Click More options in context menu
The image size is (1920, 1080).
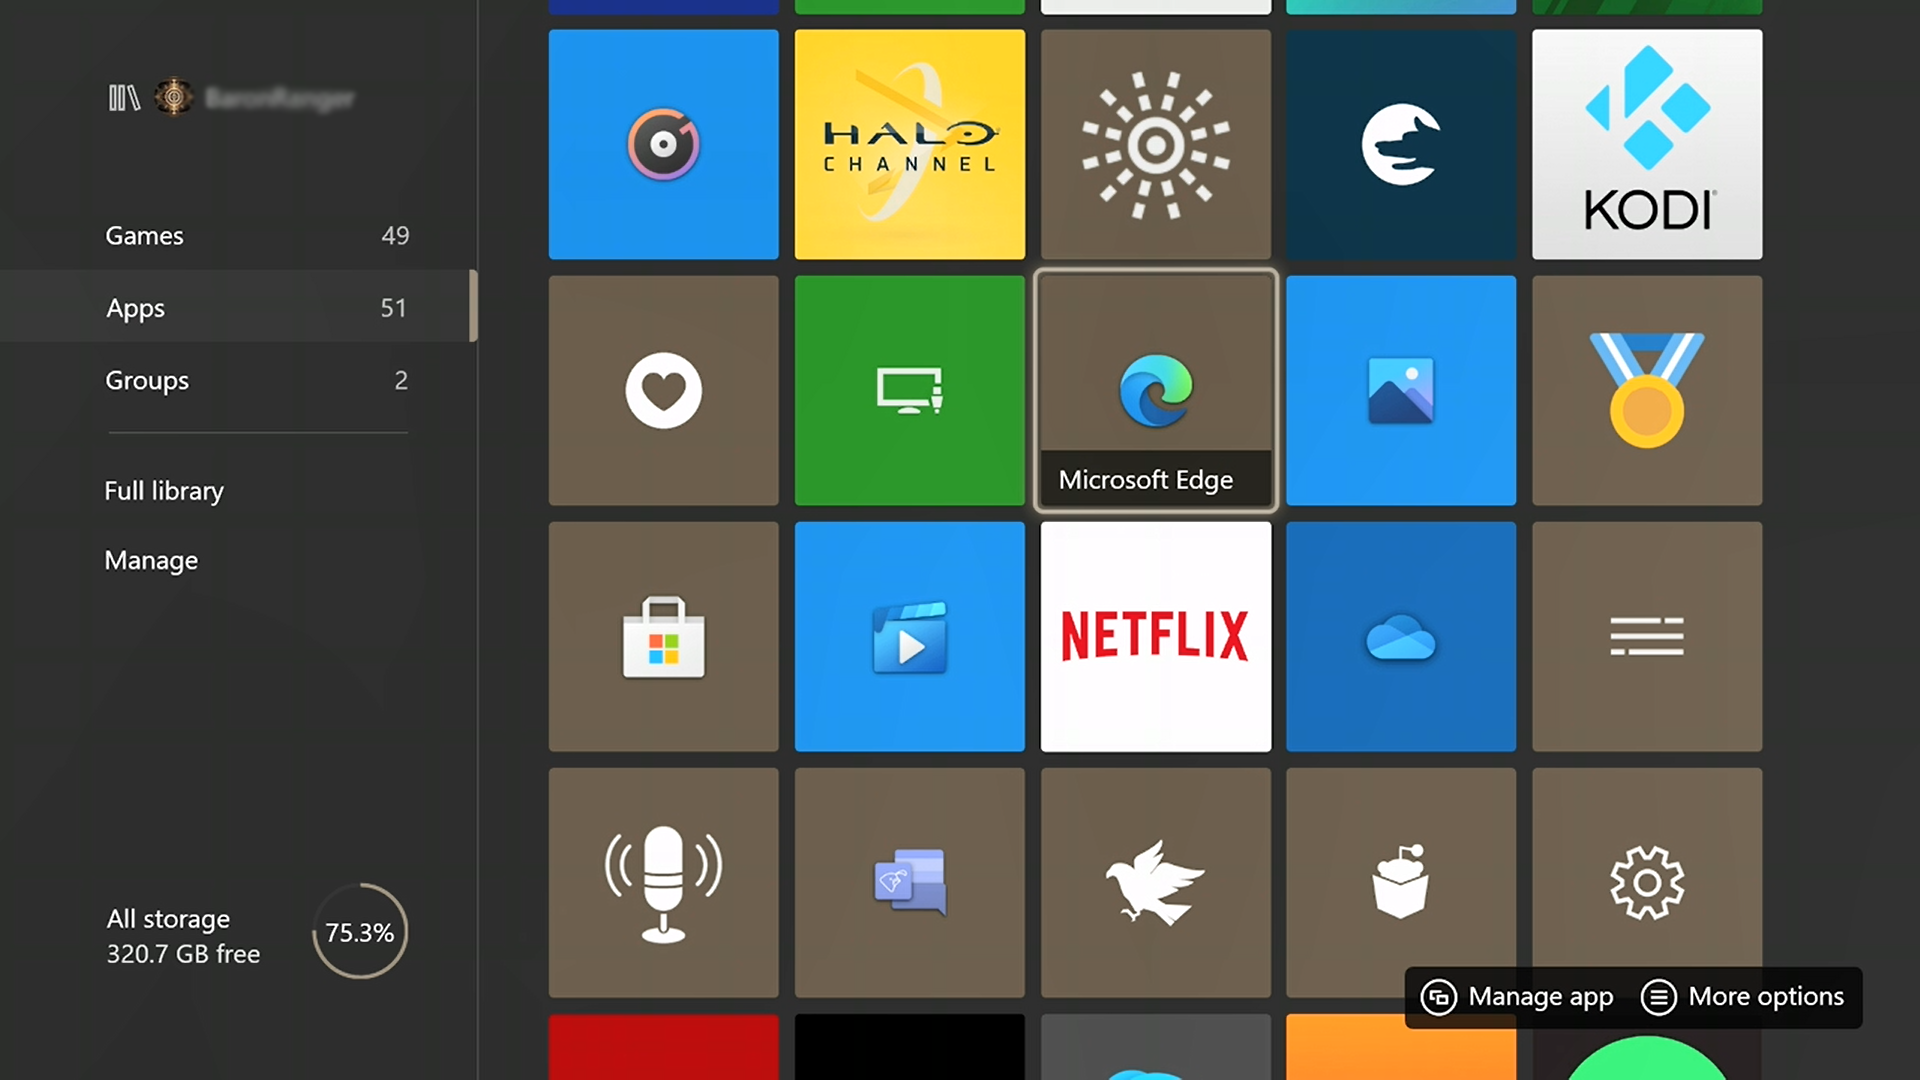click(x=1743, y=996)
